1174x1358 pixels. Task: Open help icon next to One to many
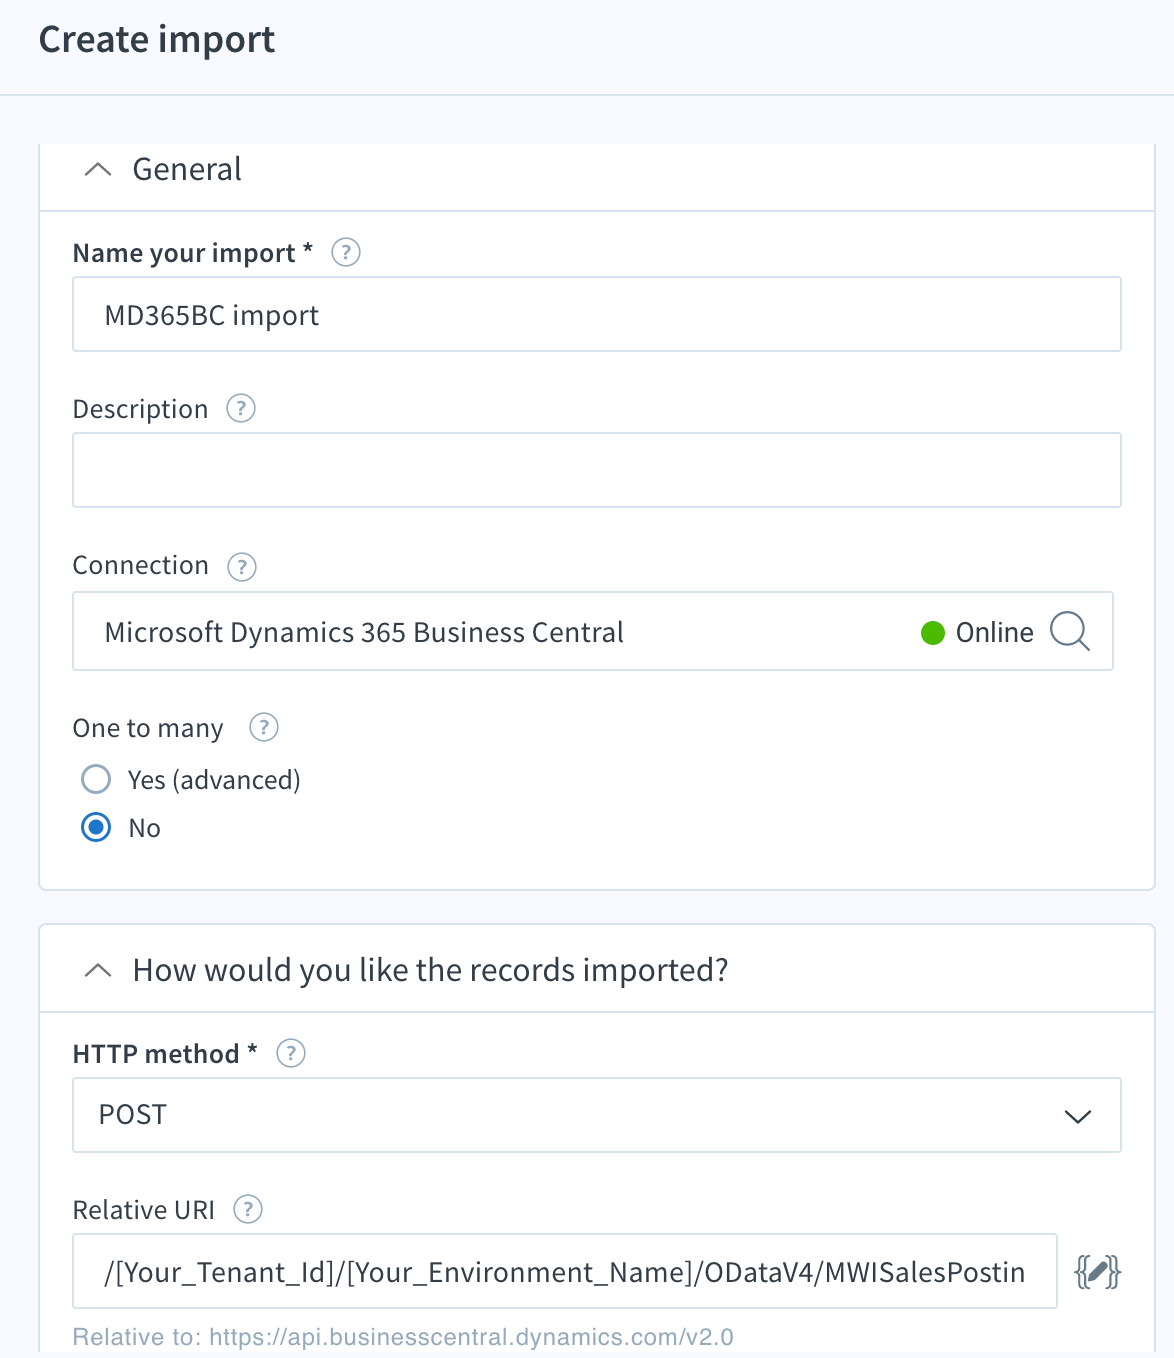[263, 727]
